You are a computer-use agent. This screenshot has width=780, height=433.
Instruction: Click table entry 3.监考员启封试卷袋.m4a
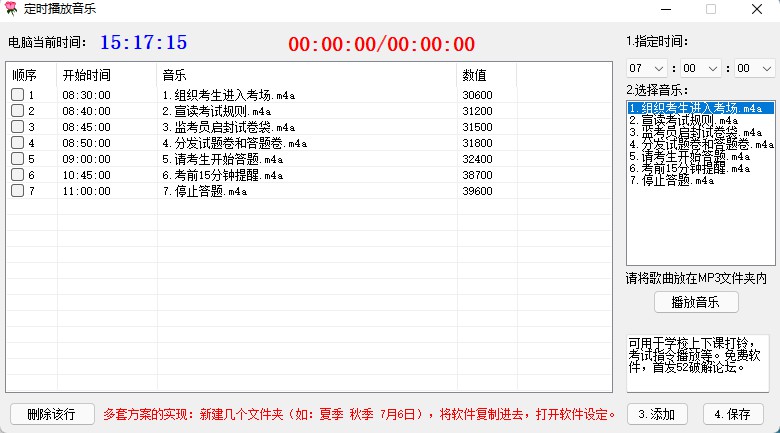point(228,127)
